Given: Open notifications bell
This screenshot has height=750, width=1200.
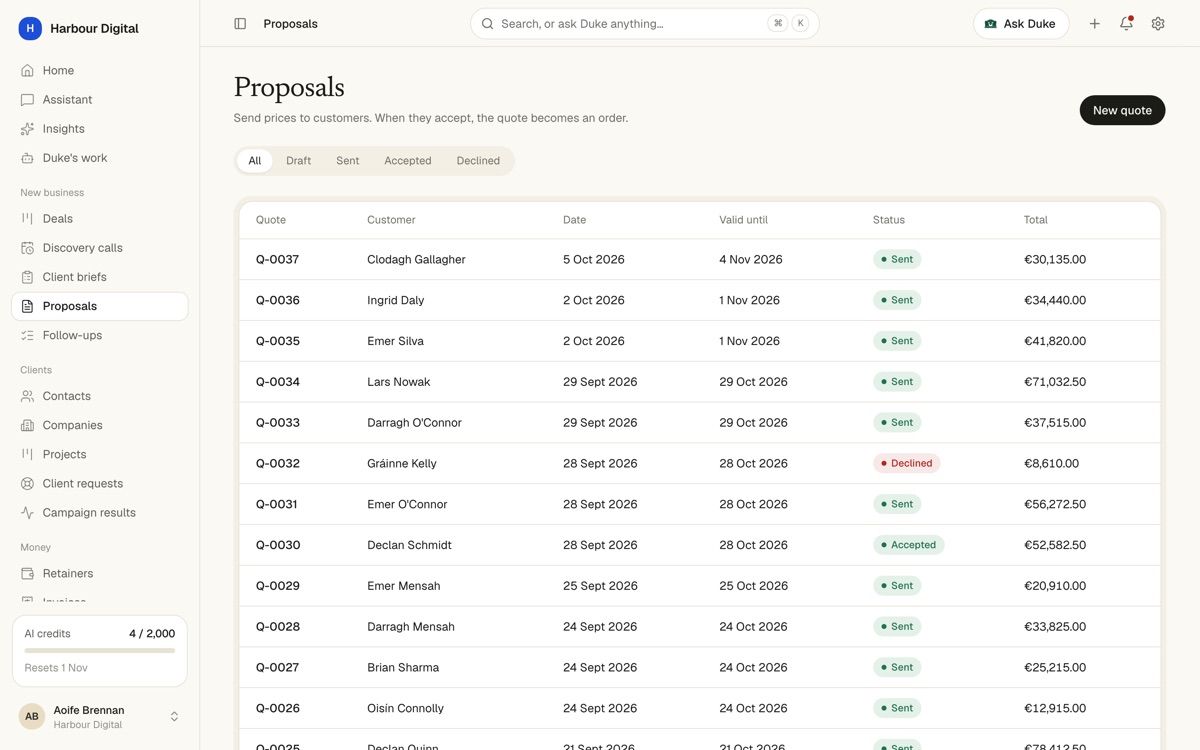Looking at the screenshot, I should (1126, 24).
